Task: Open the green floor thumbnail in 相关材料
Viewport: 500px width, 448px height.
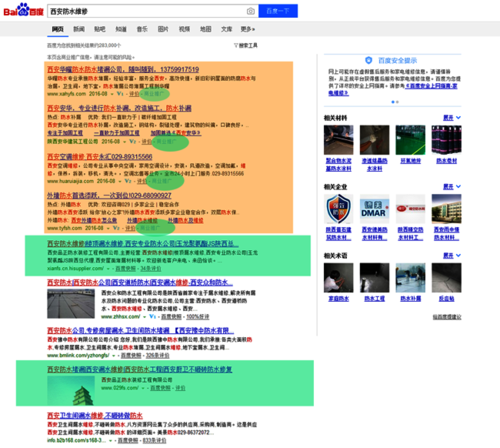Action: pos(410,140)
